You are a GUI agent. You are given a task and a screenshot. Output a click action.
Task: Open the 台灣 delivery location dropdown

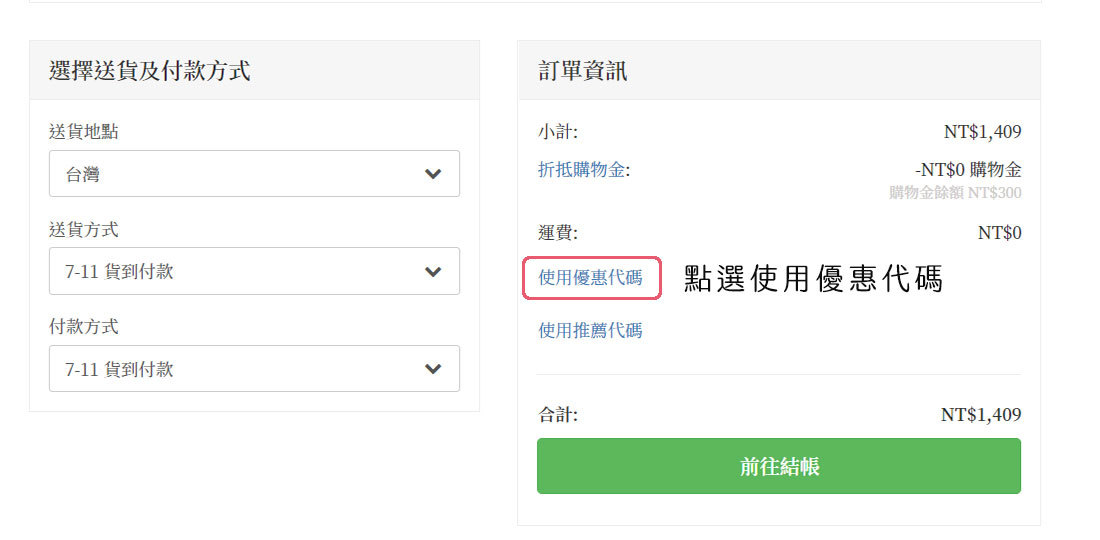[240, 174]
